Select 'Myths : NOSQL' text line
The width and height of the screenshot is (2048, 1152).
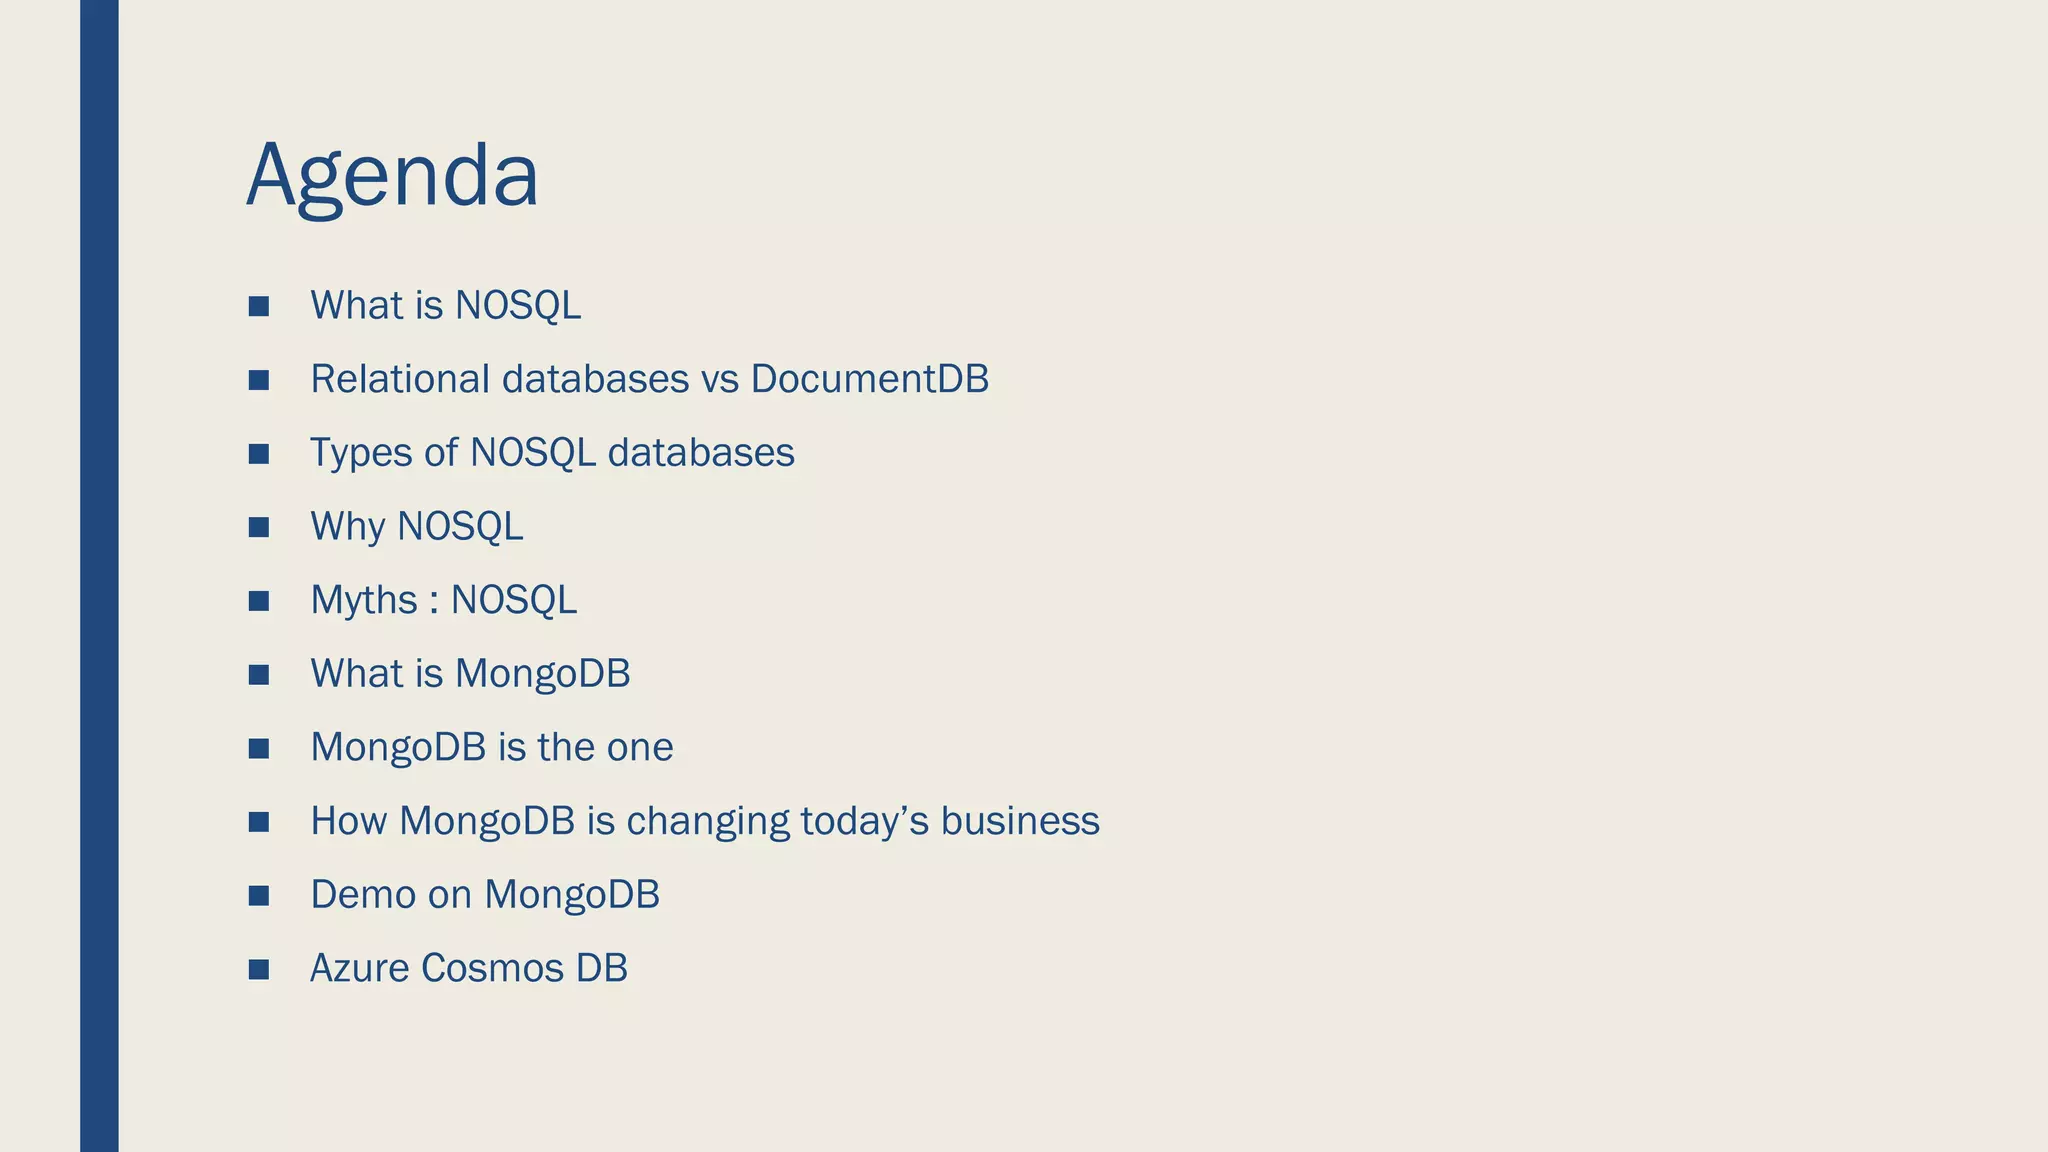tap(443, 600)
